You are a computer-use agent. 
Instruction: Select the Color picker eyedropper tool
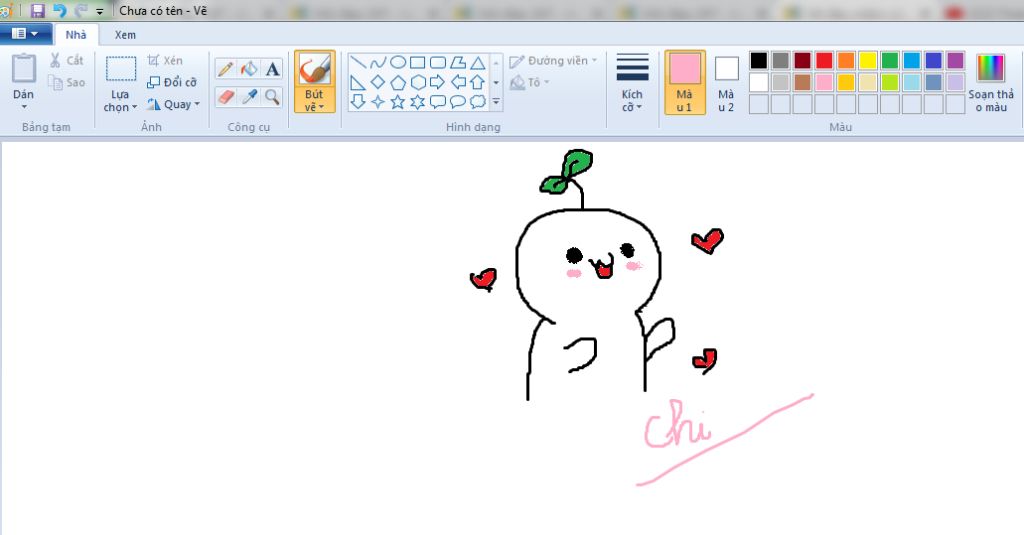(x=249, y=97)
